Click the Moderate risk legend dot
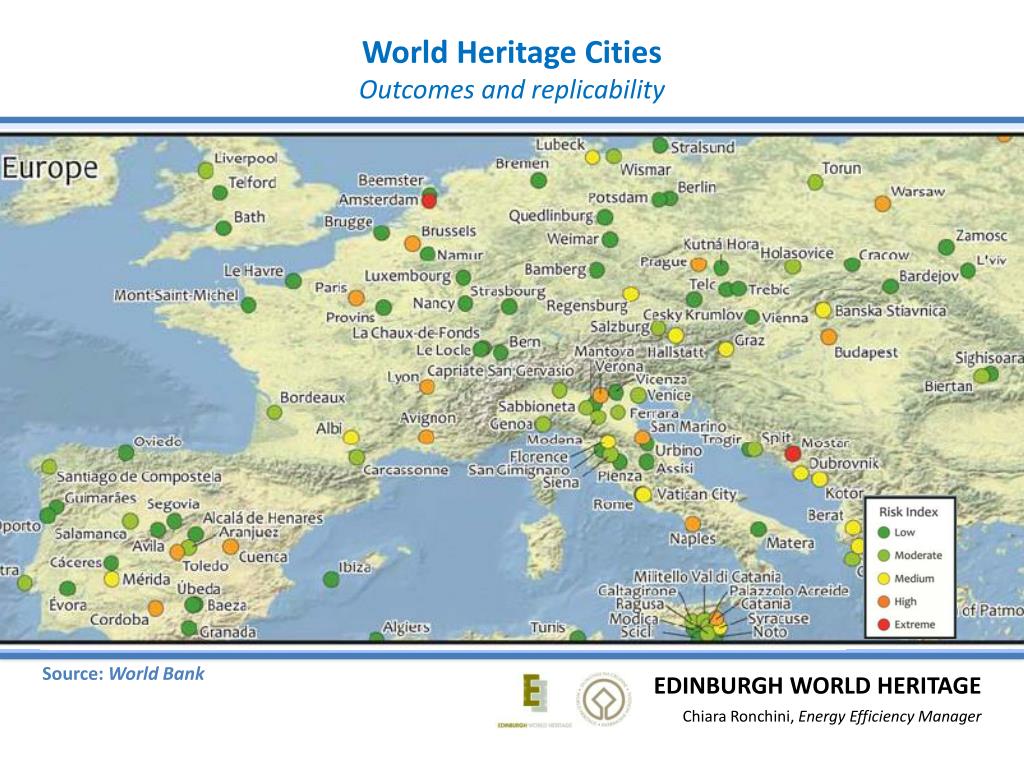 coord(884,555)
